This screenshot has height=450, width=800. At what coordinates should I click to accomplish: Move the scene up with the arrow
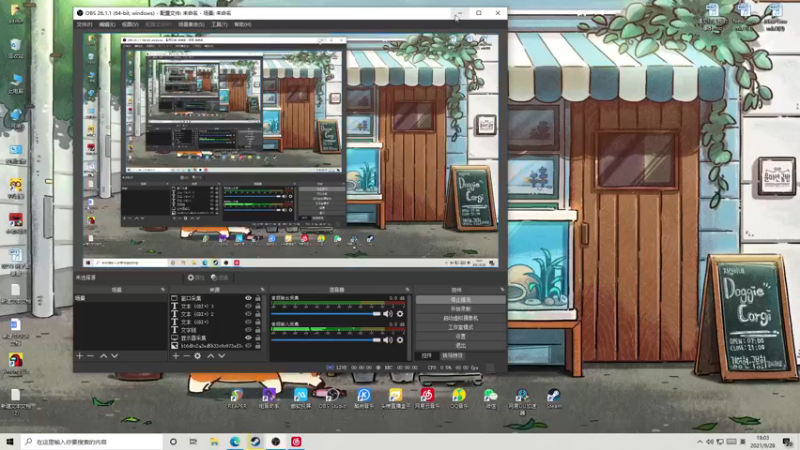104,356
